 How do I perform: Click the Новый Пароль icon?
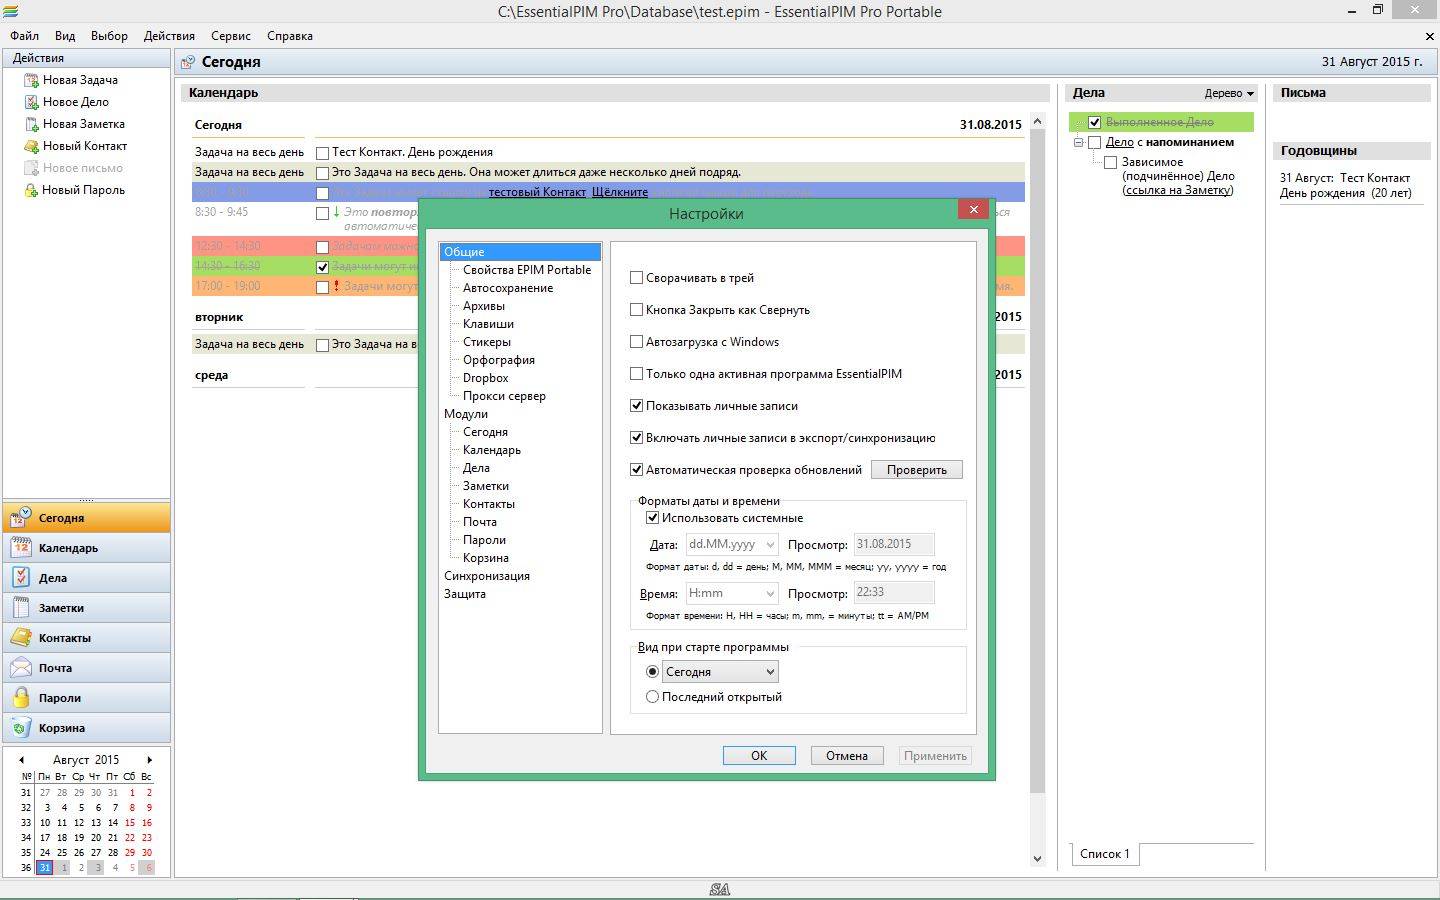point(31,190)
